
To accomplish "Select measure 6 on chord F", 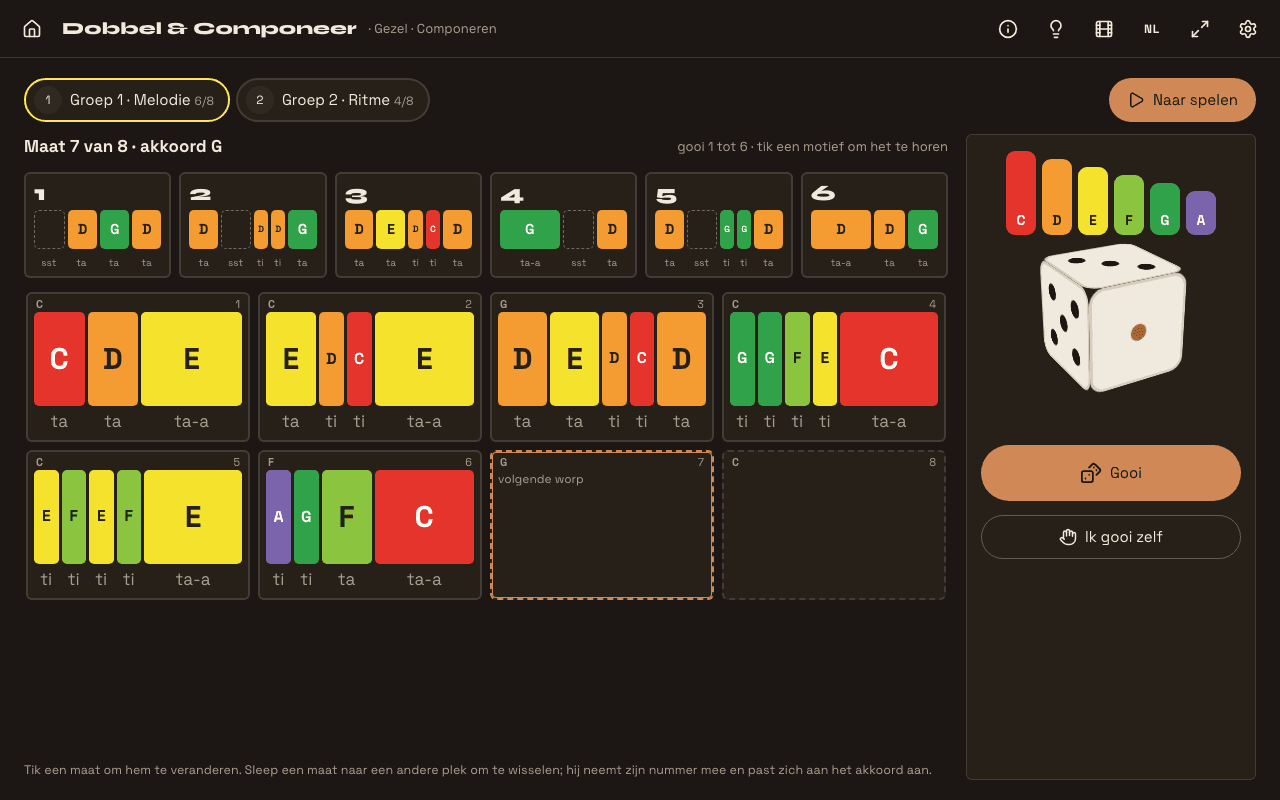I will coord(370,525).
